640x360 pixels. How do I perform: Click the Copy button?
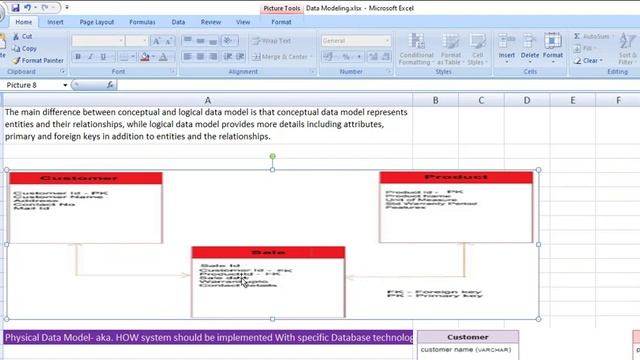pos(24,48)
